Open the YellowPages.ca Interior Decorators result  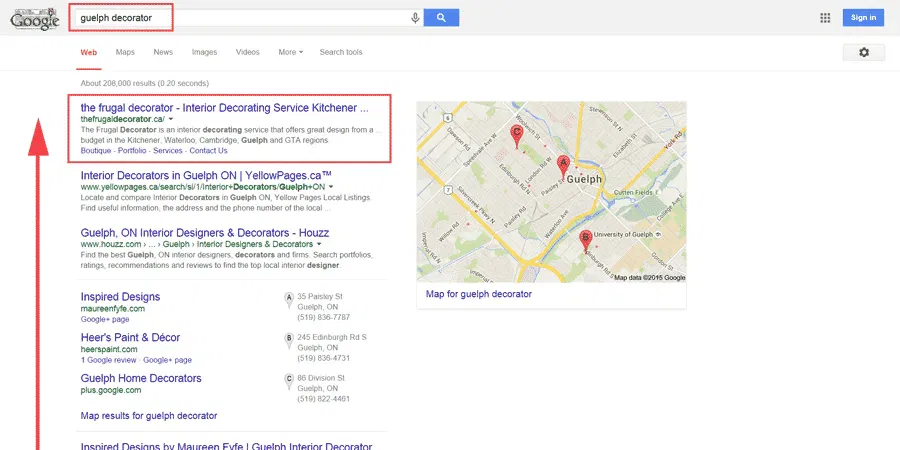206,176
